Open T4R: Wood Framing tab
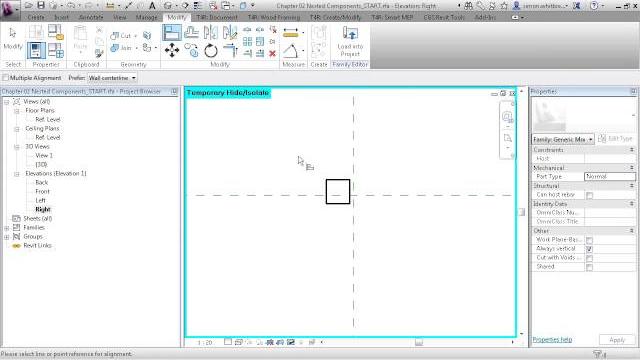Screen dimensions: 640x360 [x=273, y=18]
